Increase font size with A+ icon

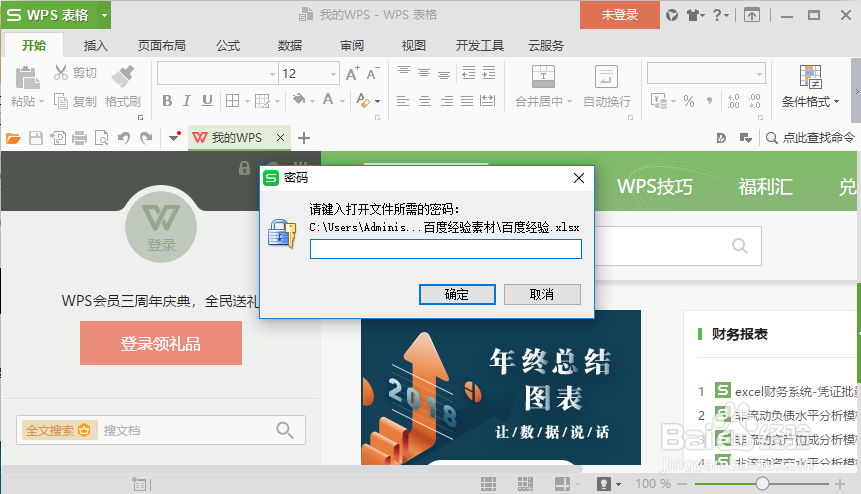(353, 74)
